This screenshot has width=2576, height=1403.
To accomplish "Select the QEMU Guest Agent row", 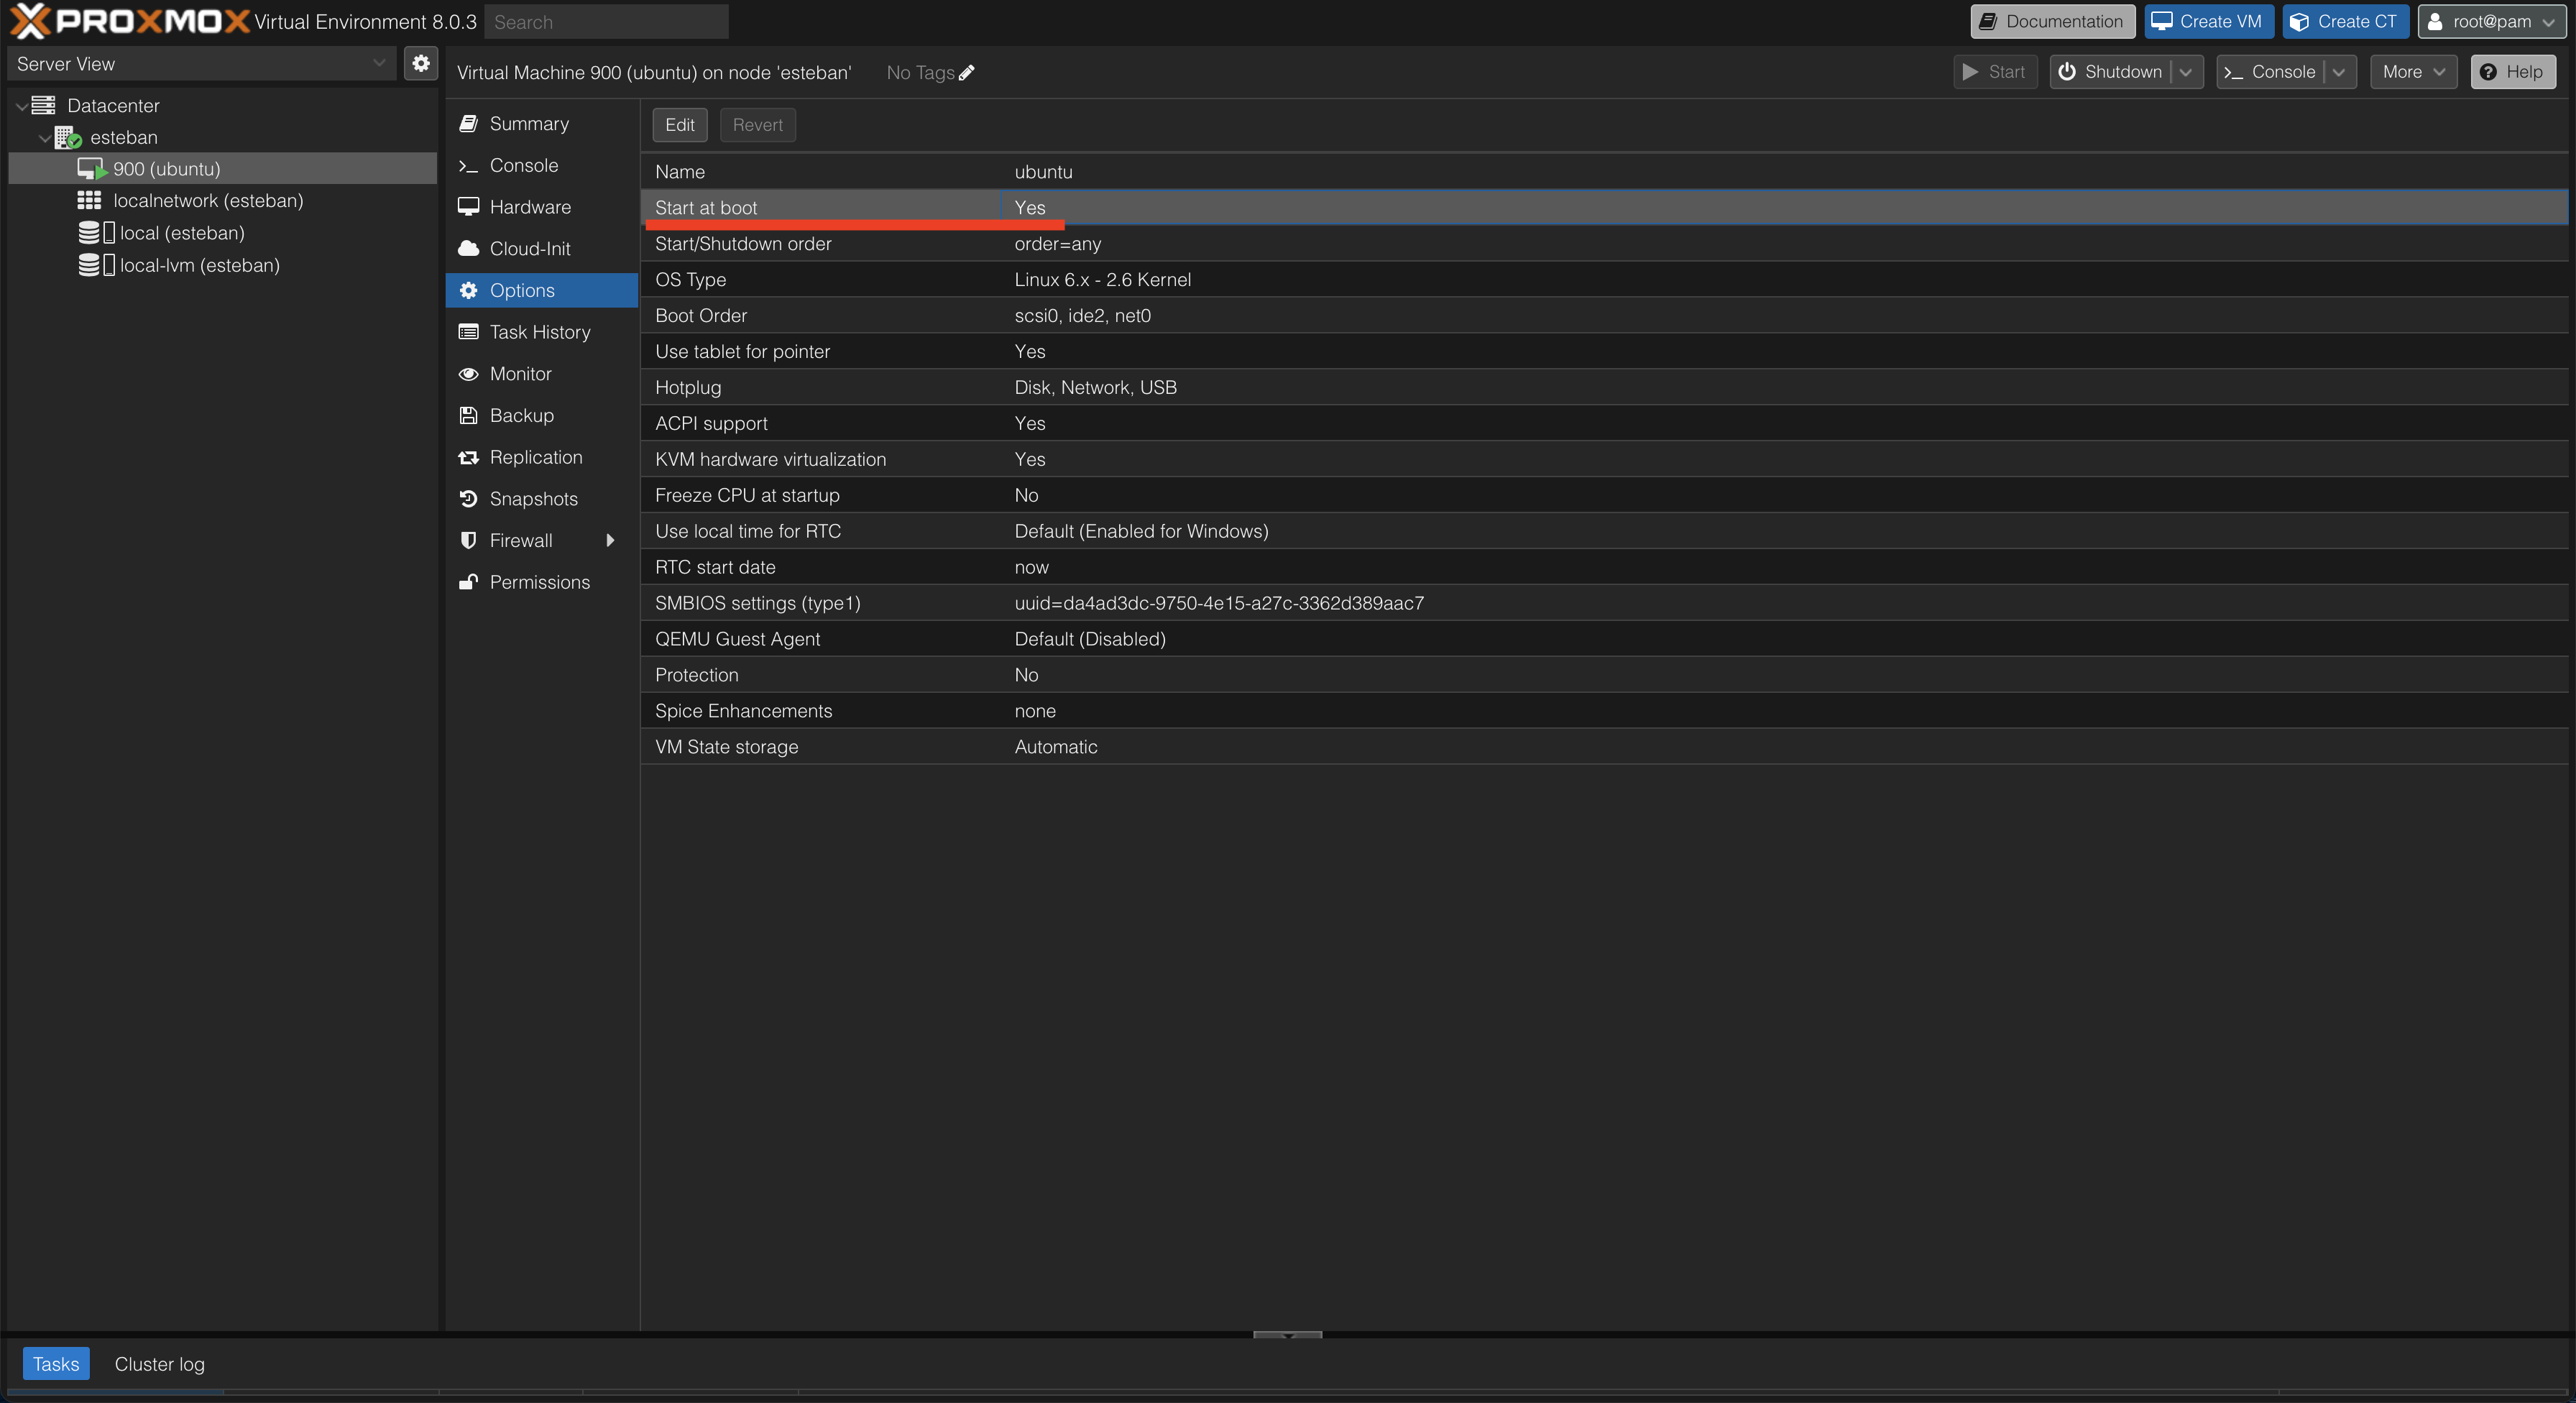I will click(x=1603, y=639).
